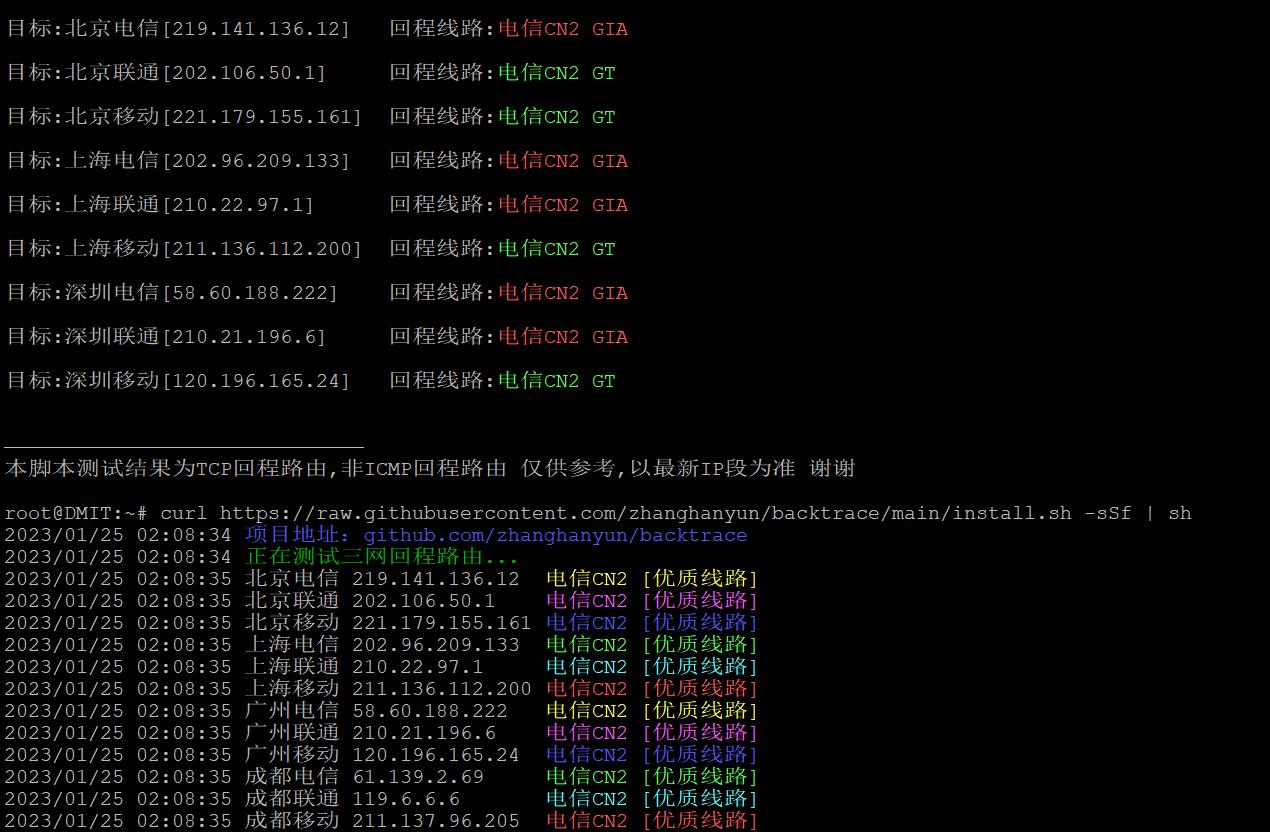Select the 北京联通[202.106.50.1] target text
Viewport: 1270px width, 832px height.
click(x=166, y=73)
